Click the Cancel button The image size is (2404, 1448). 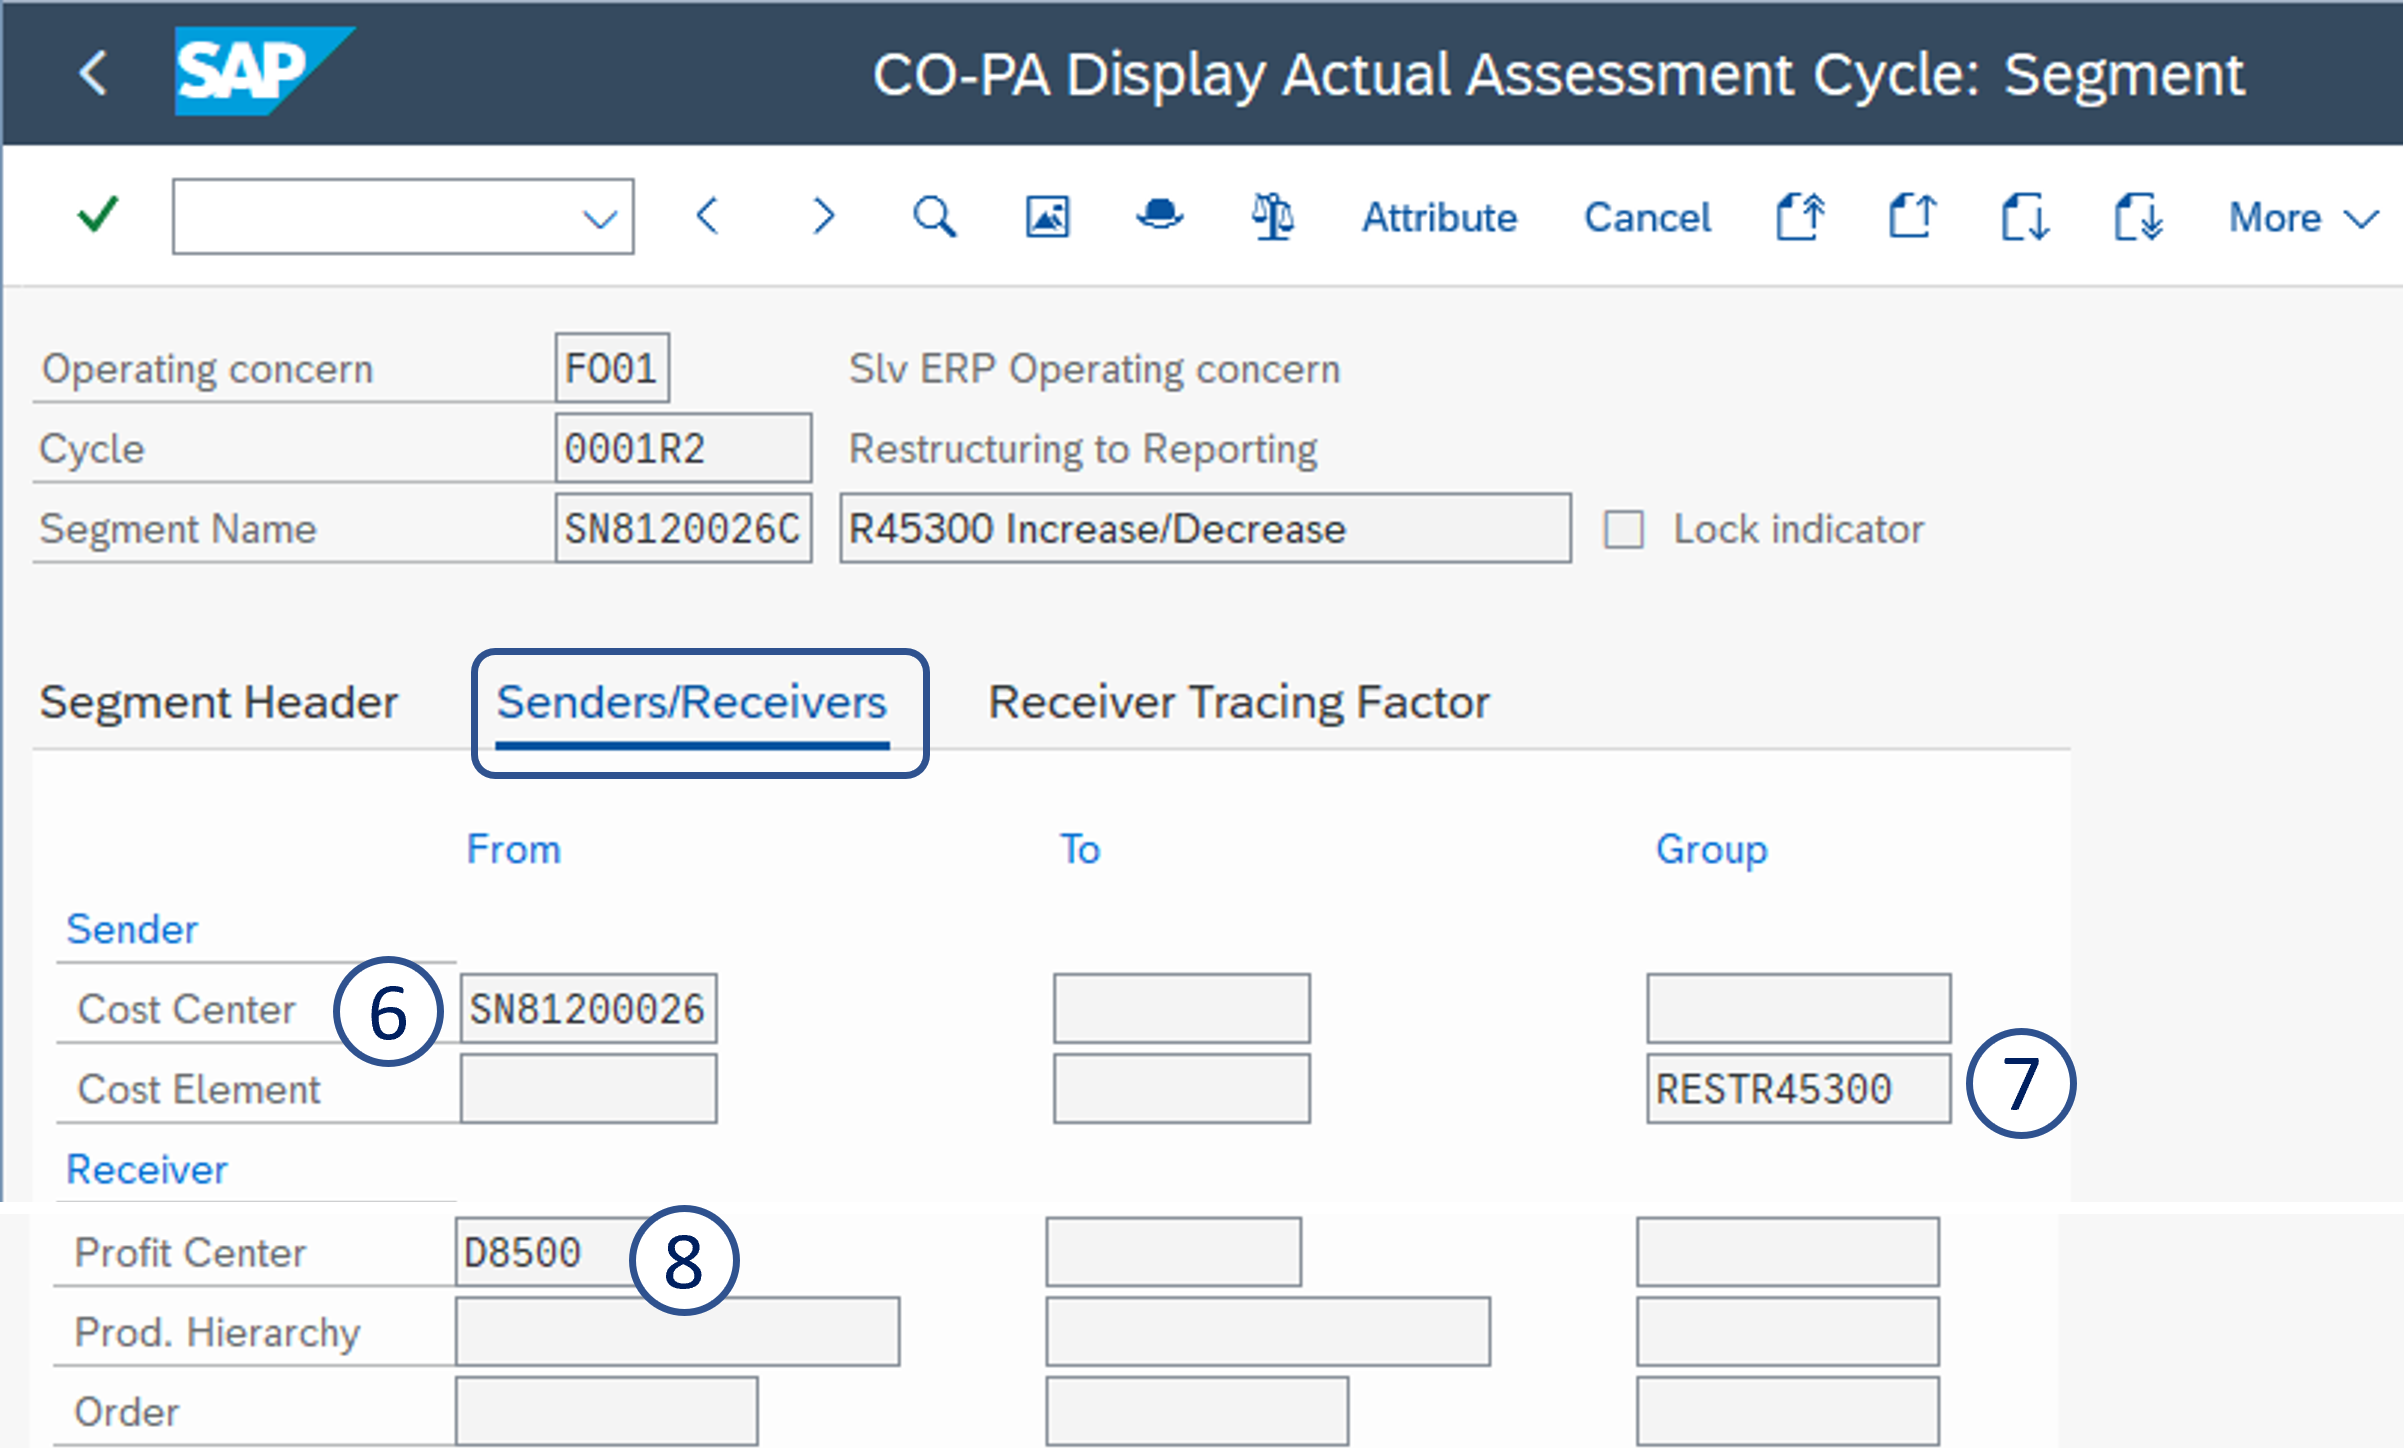(1647, 217)
